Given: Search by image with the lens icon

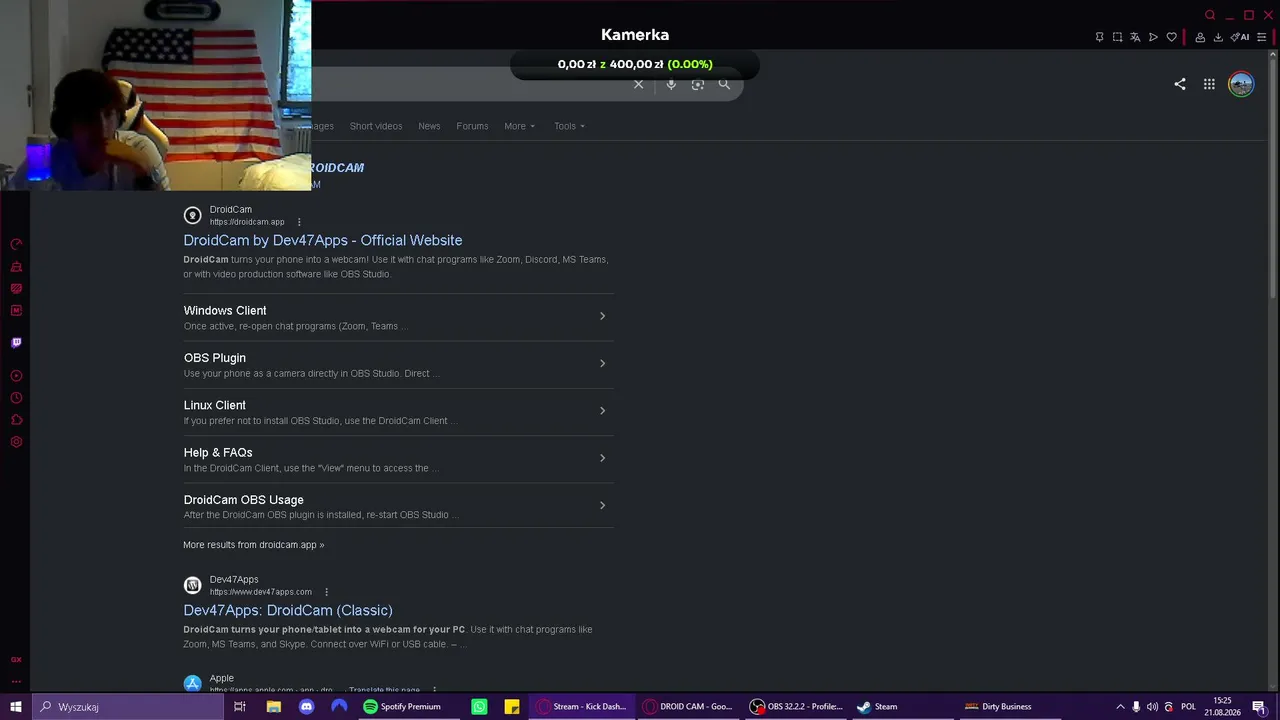Looking at the screenshot, I should [698, 84].
